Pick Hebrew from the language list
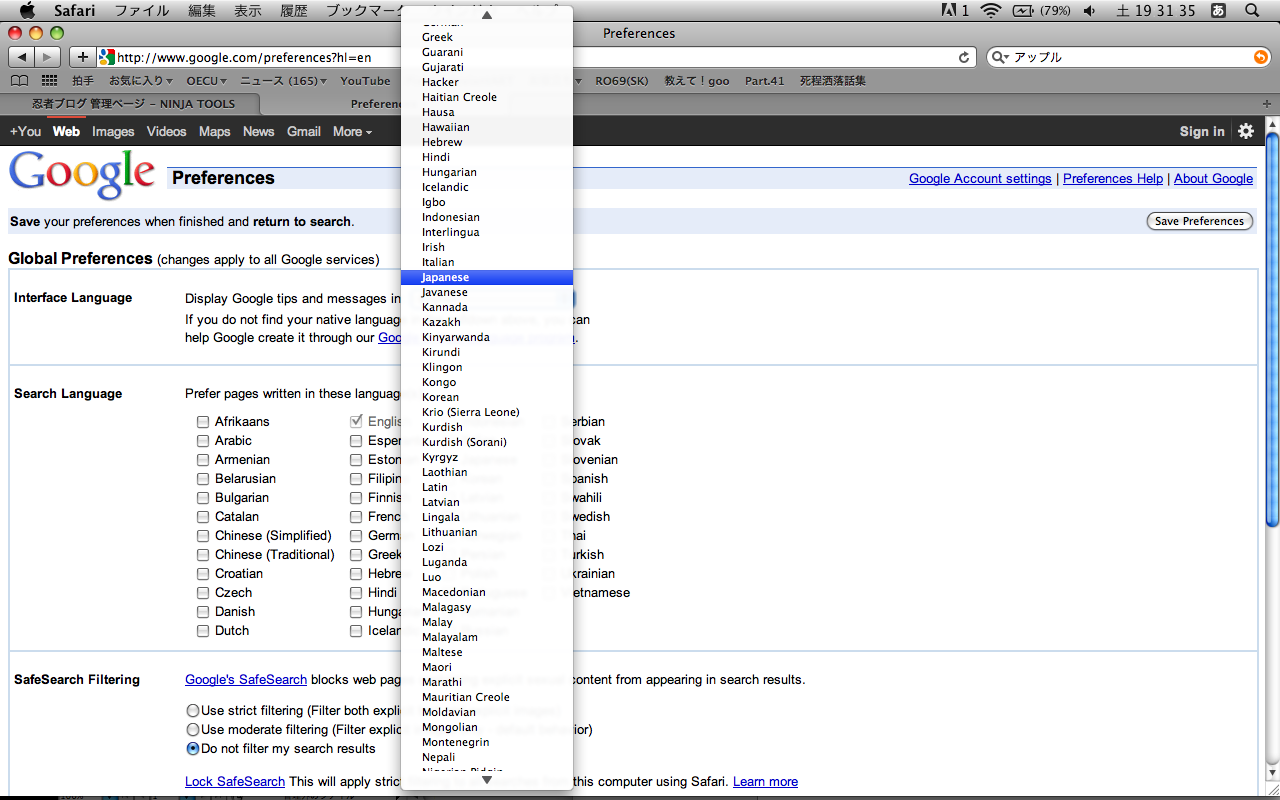Viewport: 1280px width, 800px height. pos(487,142)
